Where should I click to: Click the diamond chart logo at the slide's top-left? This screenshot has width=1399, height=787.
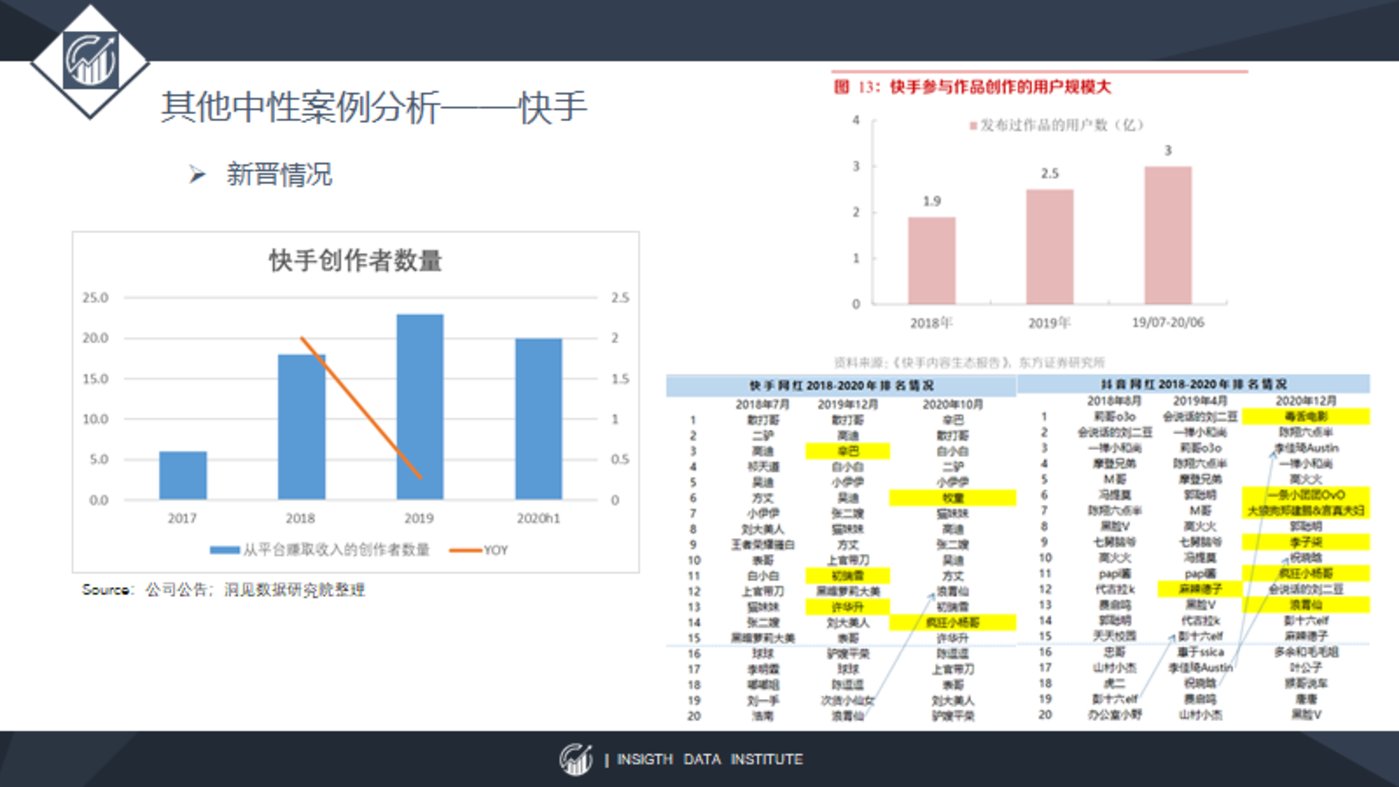click(x=90, y=60)
